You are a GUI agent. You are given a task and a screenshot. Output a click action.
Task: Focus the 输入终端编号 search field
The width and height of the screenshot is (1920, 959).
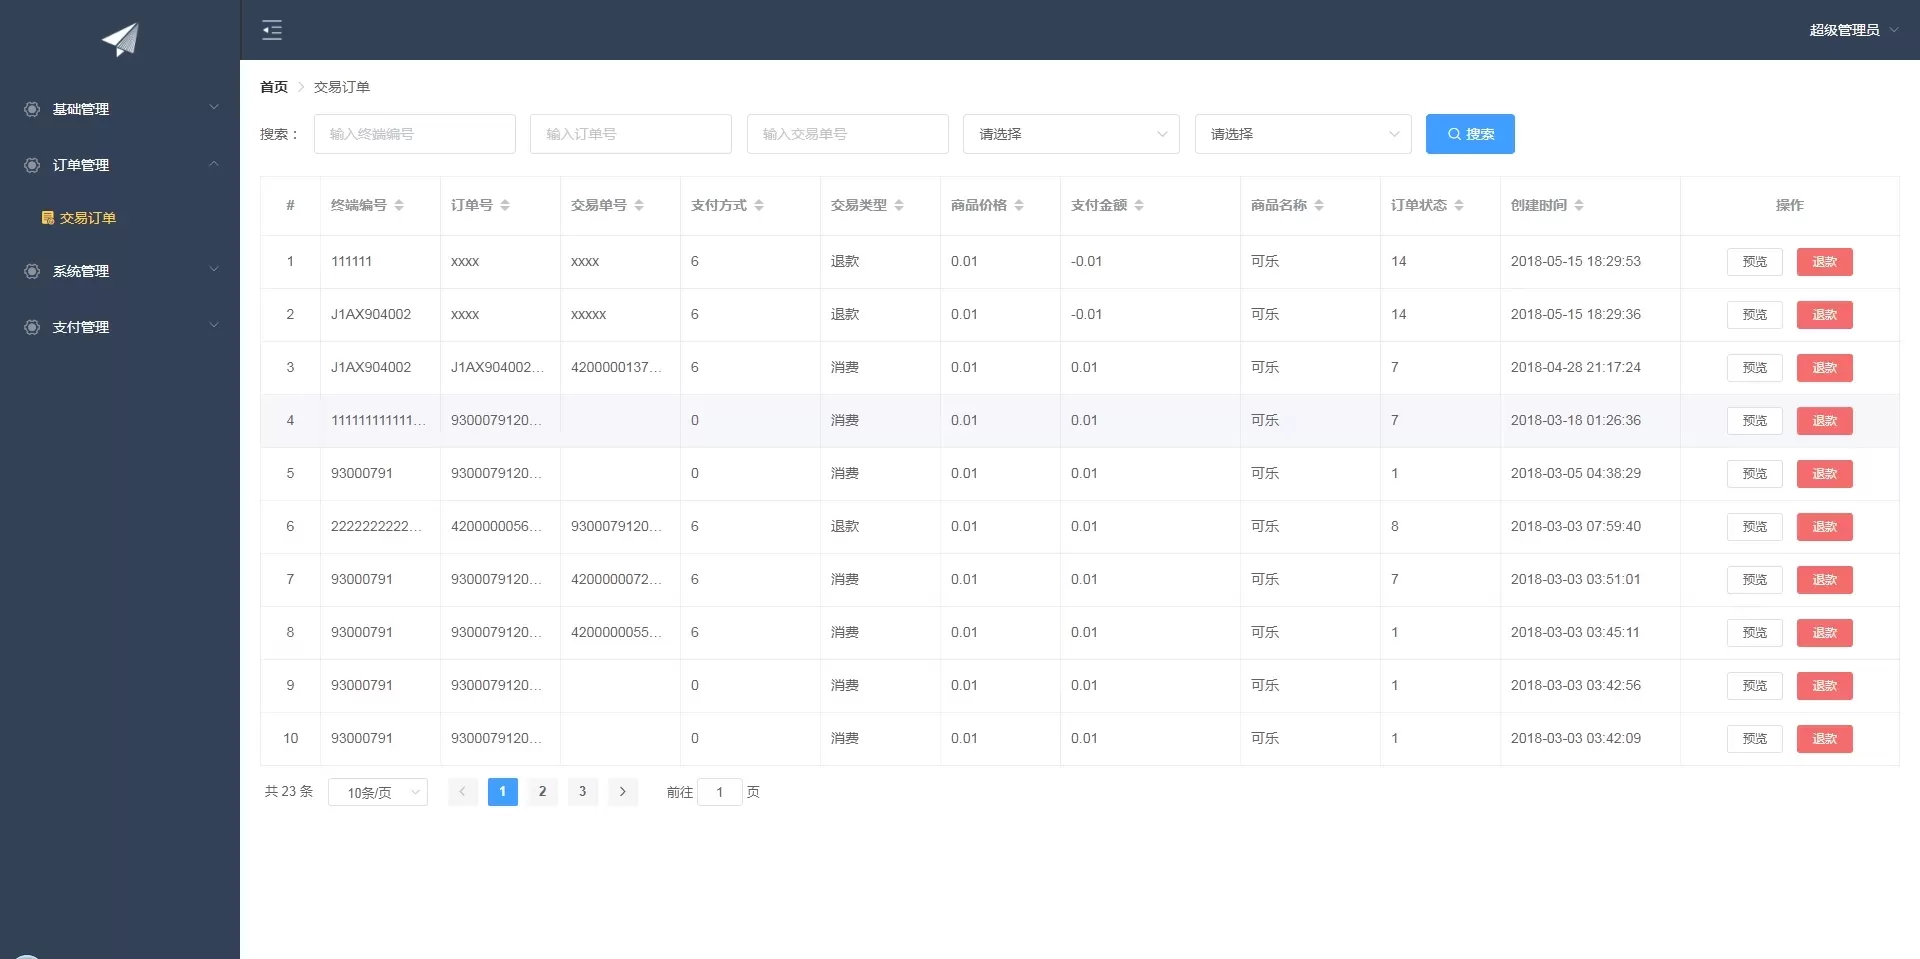pos(414,134)
